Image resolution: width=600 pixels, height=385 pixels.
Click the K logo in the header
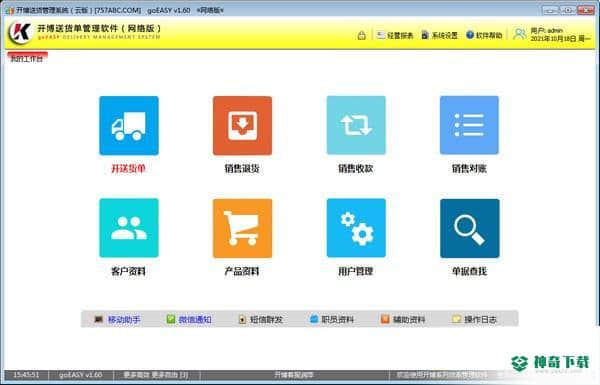(x=20, y=33)
